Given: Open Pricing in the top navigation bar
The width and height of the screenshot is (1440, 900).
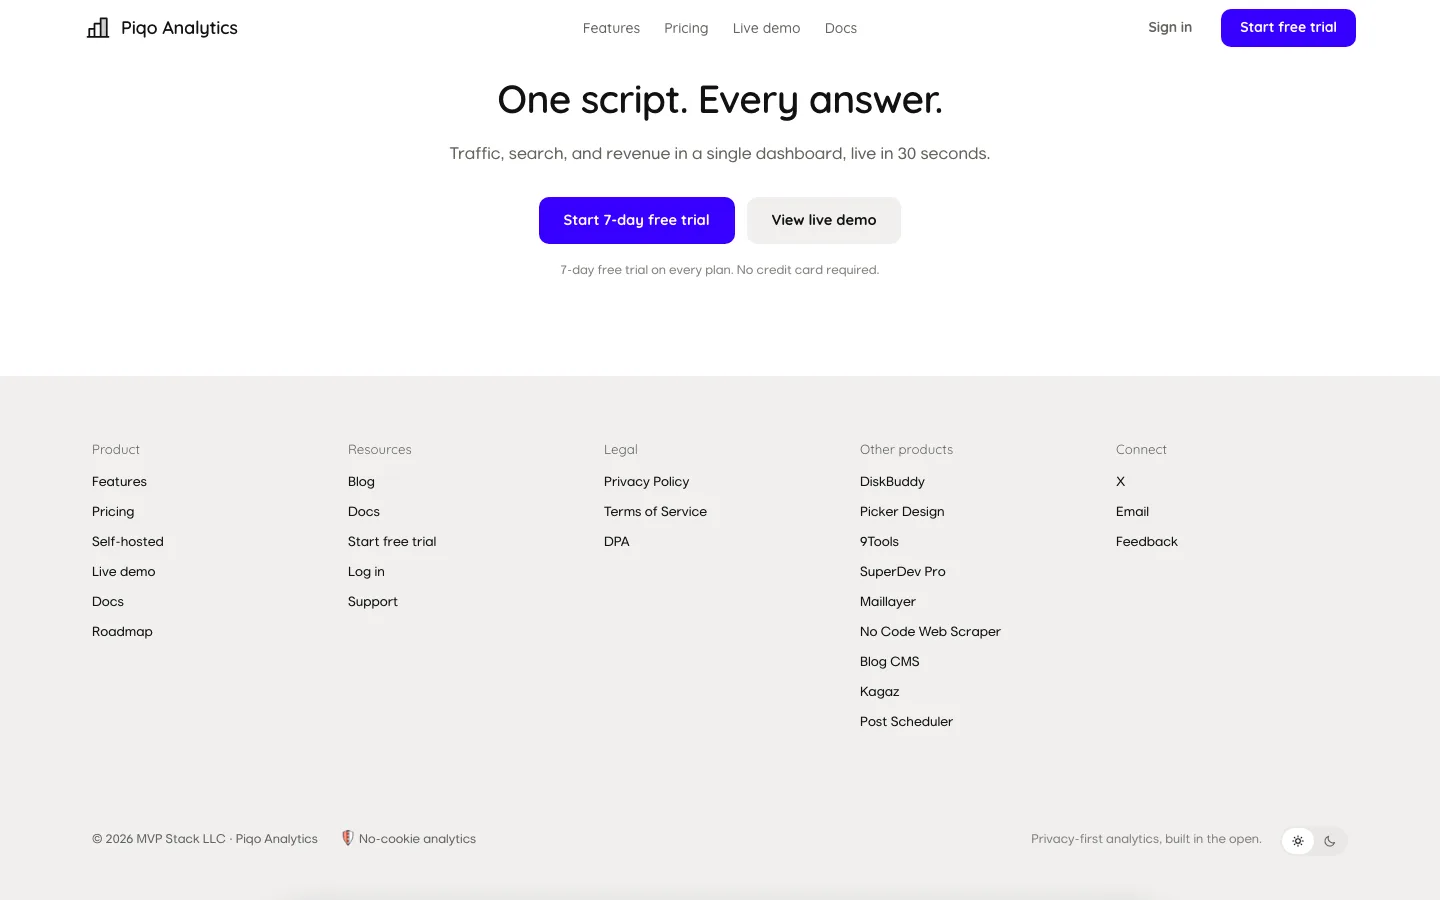Looking at the screenshot, I should 686,28.
